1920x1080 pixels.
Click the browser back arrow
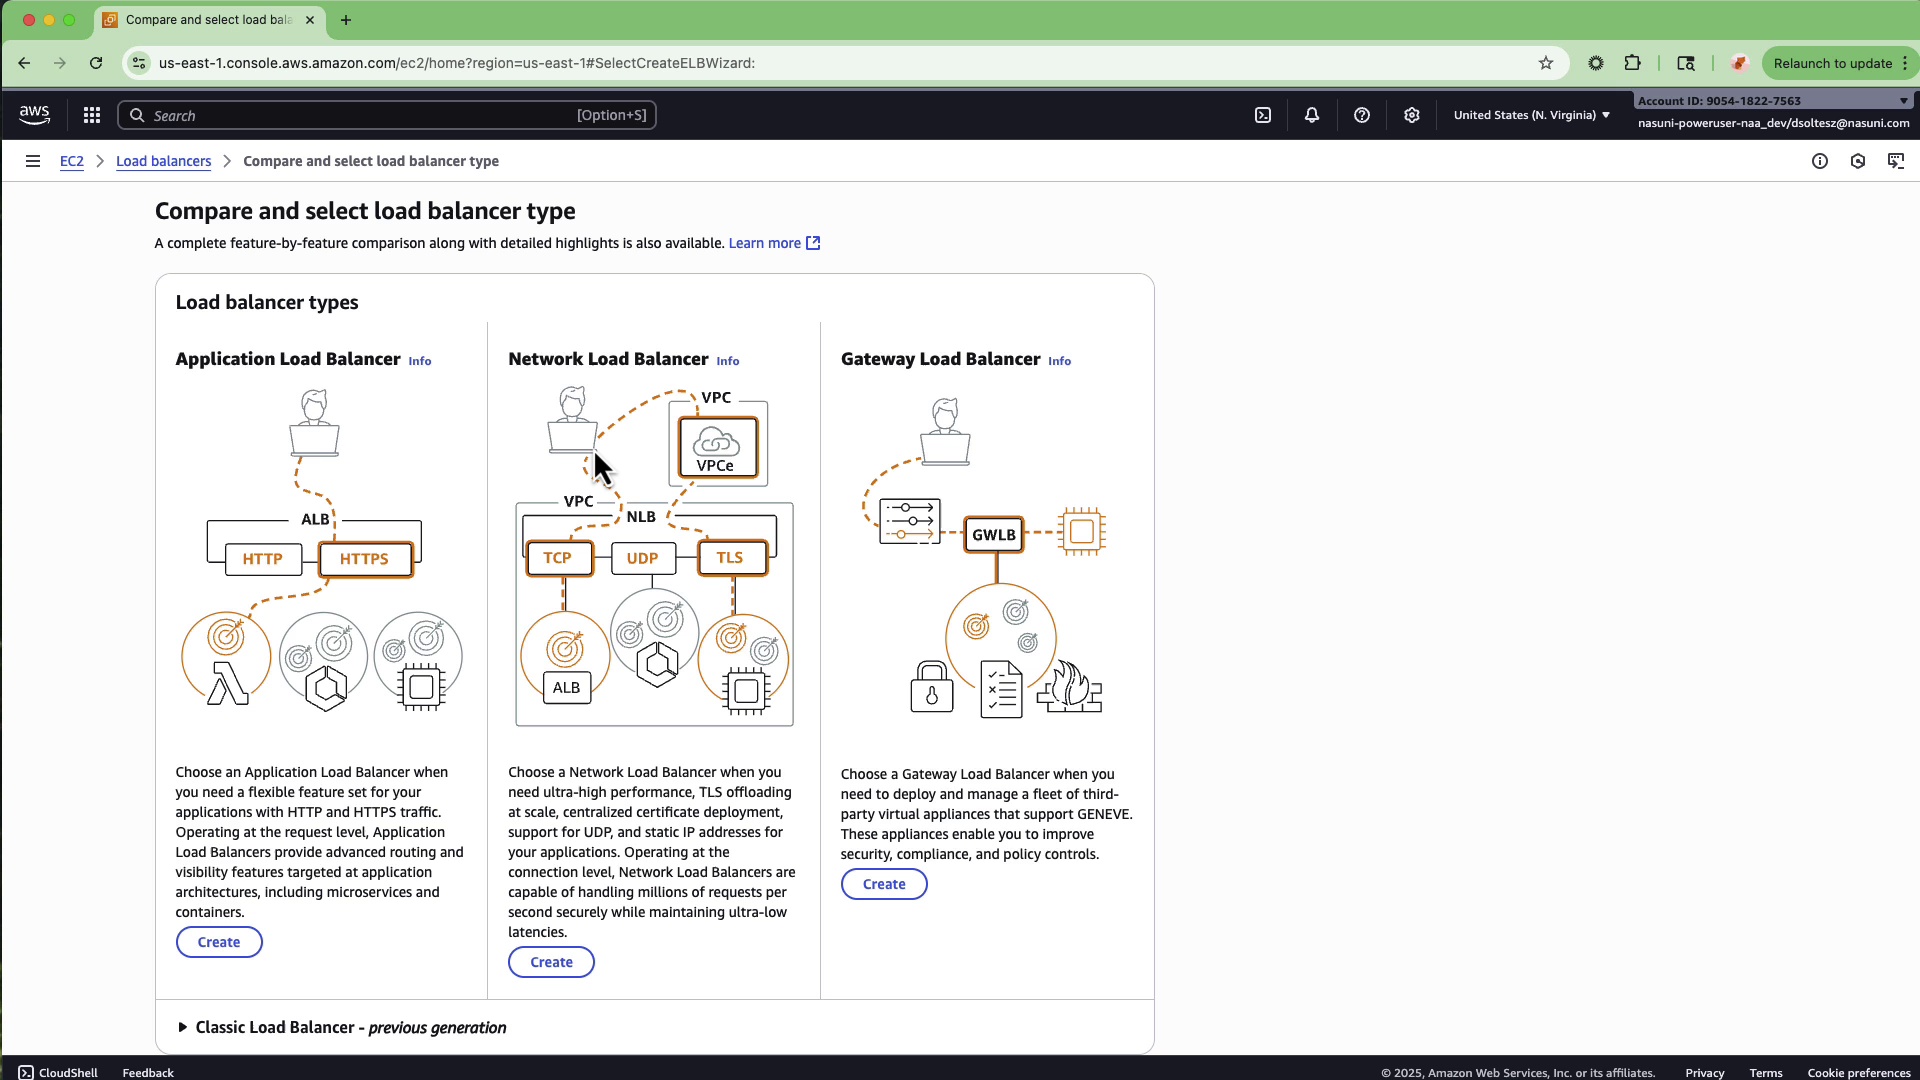click(24, 63)
